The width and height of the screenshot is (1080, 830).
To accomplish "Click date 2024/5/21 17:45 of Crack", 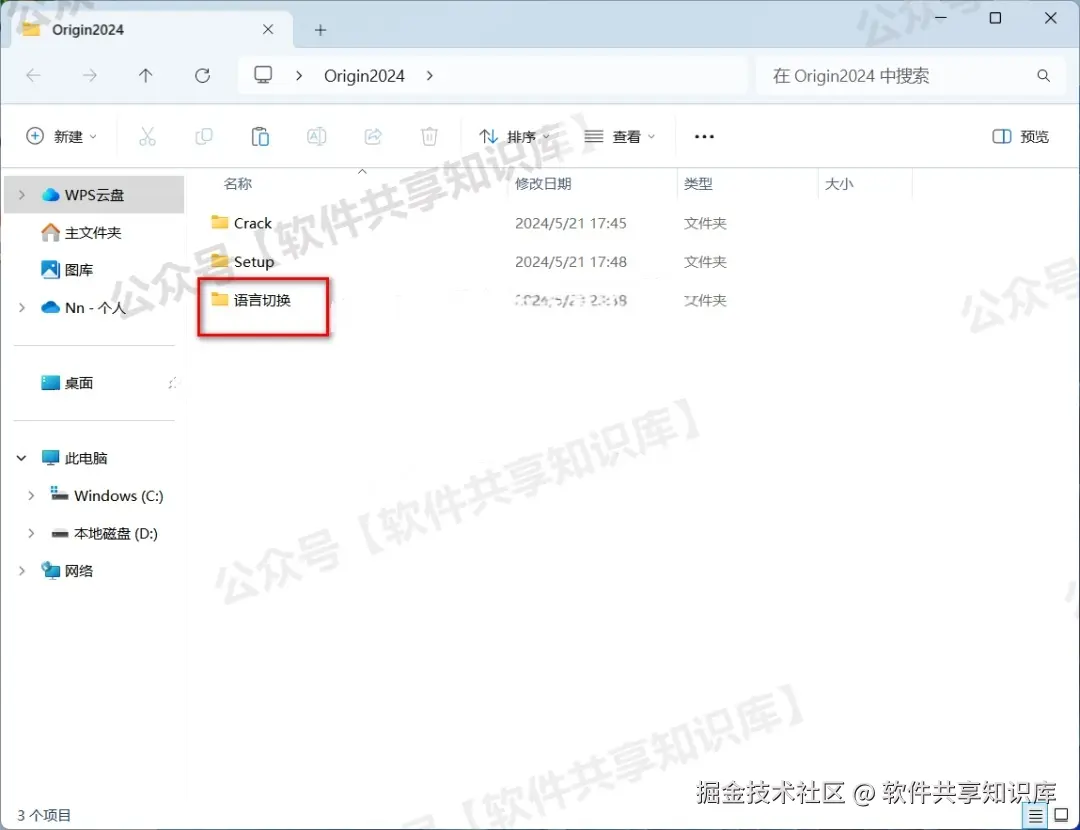I will [x=571, y=223].
